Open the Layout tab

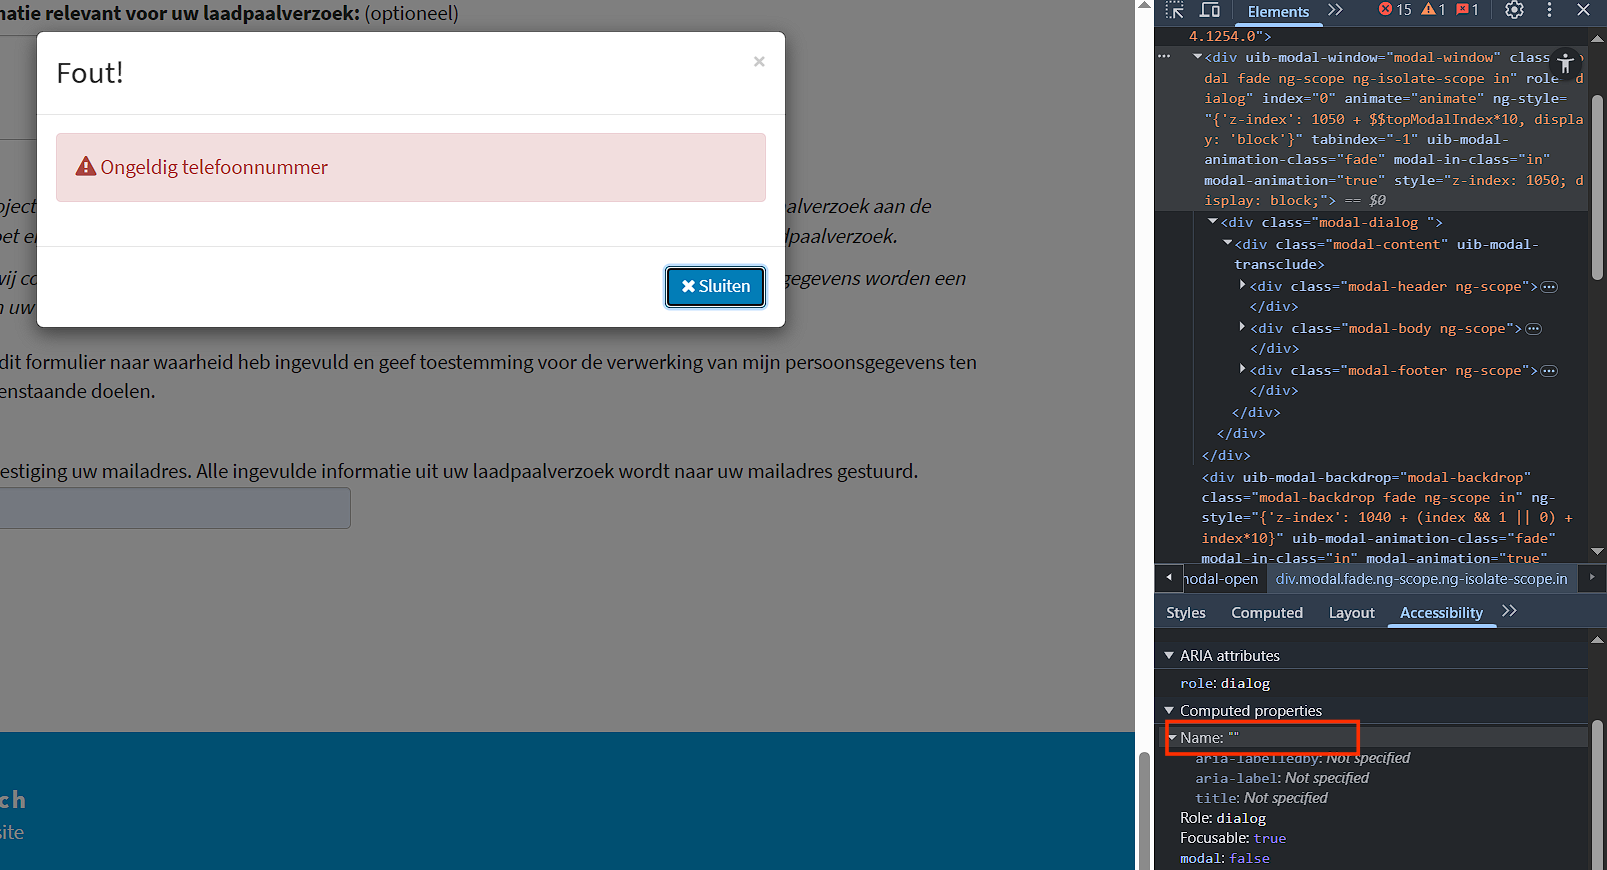pos(1351,613)
